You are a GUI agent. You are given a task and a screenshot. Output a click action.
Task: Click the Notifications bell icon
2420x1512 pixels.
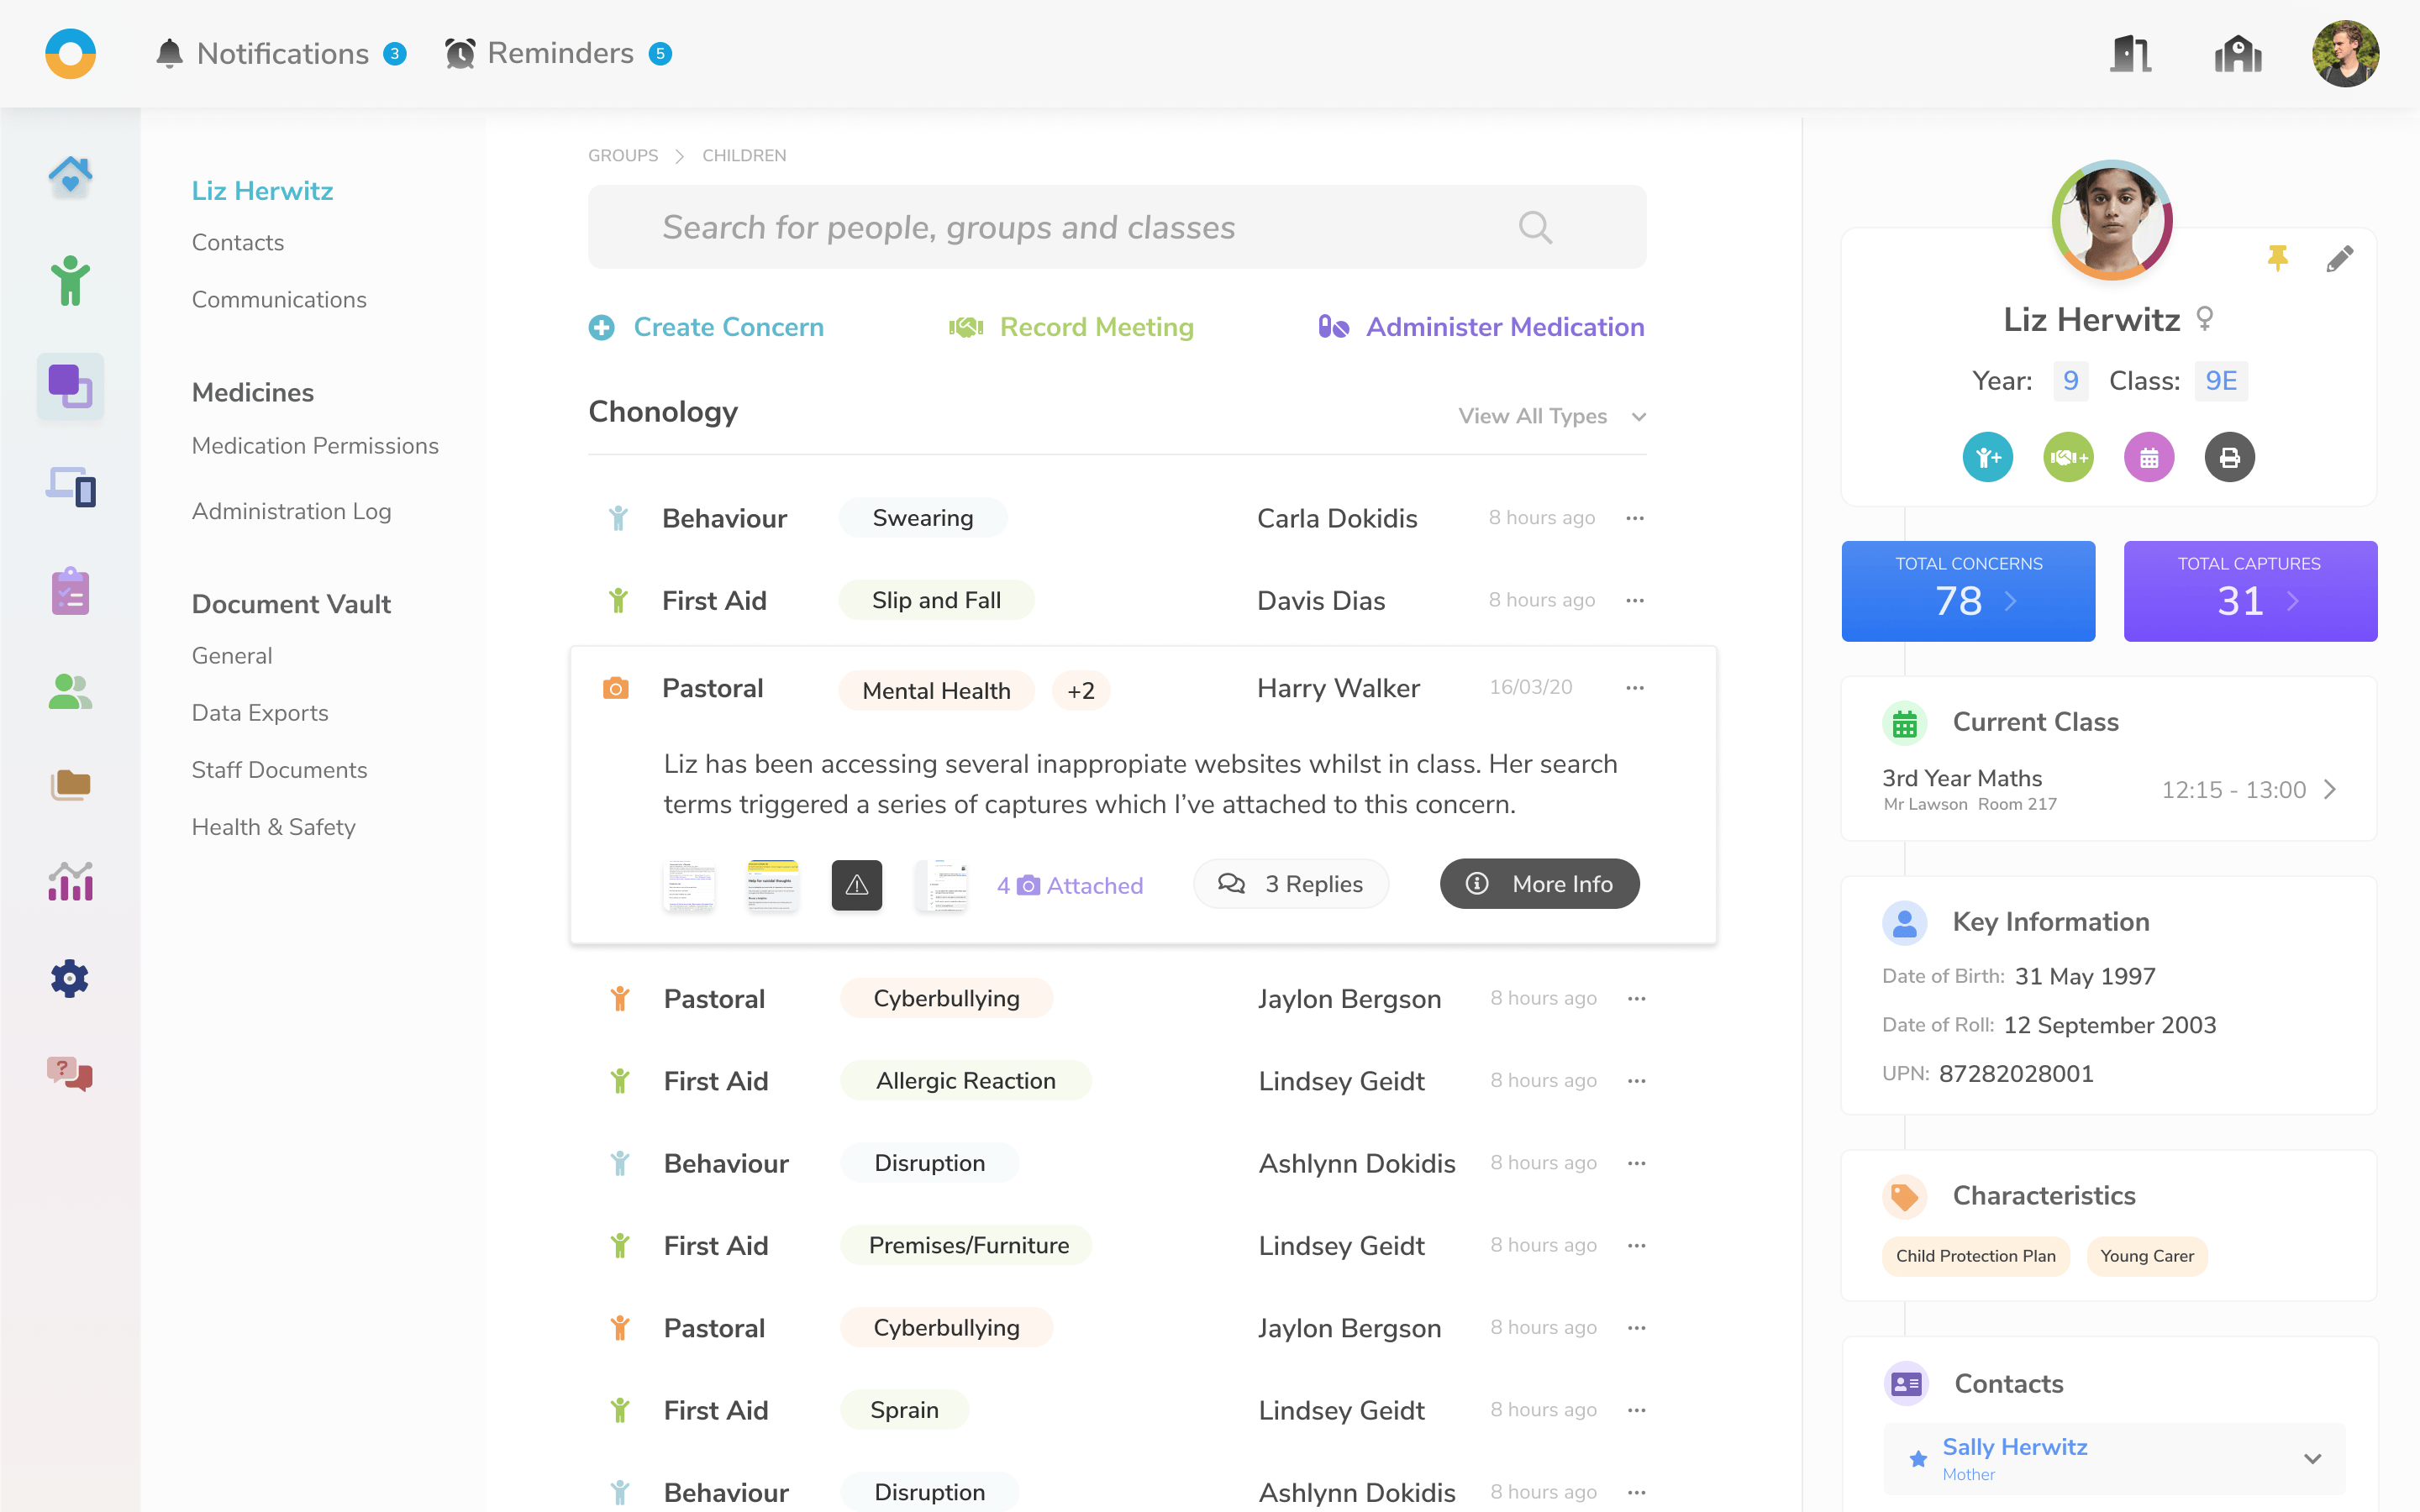(170, 53)
